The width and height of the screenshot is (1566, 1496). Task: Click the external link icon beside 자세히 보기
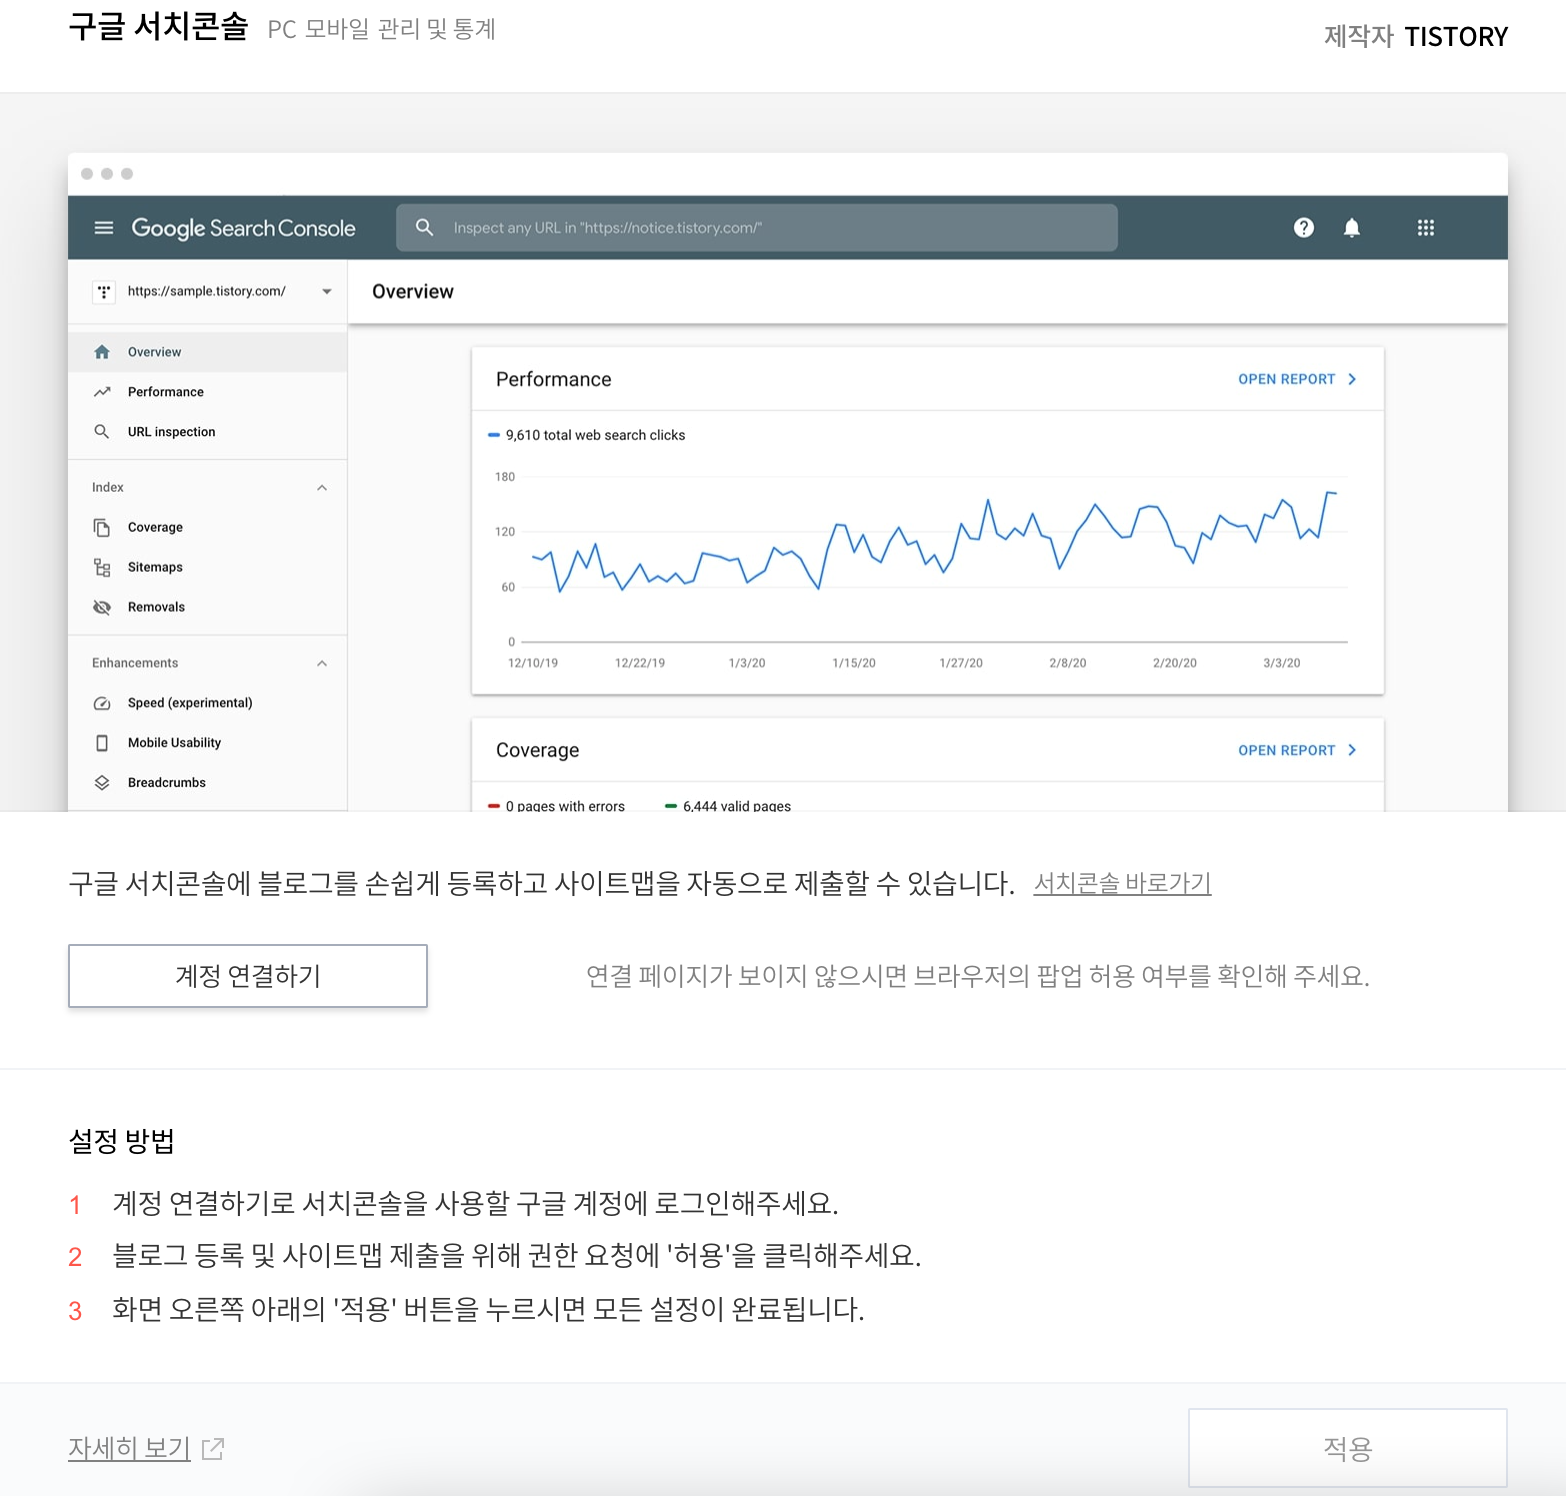tap(213, 1448)
